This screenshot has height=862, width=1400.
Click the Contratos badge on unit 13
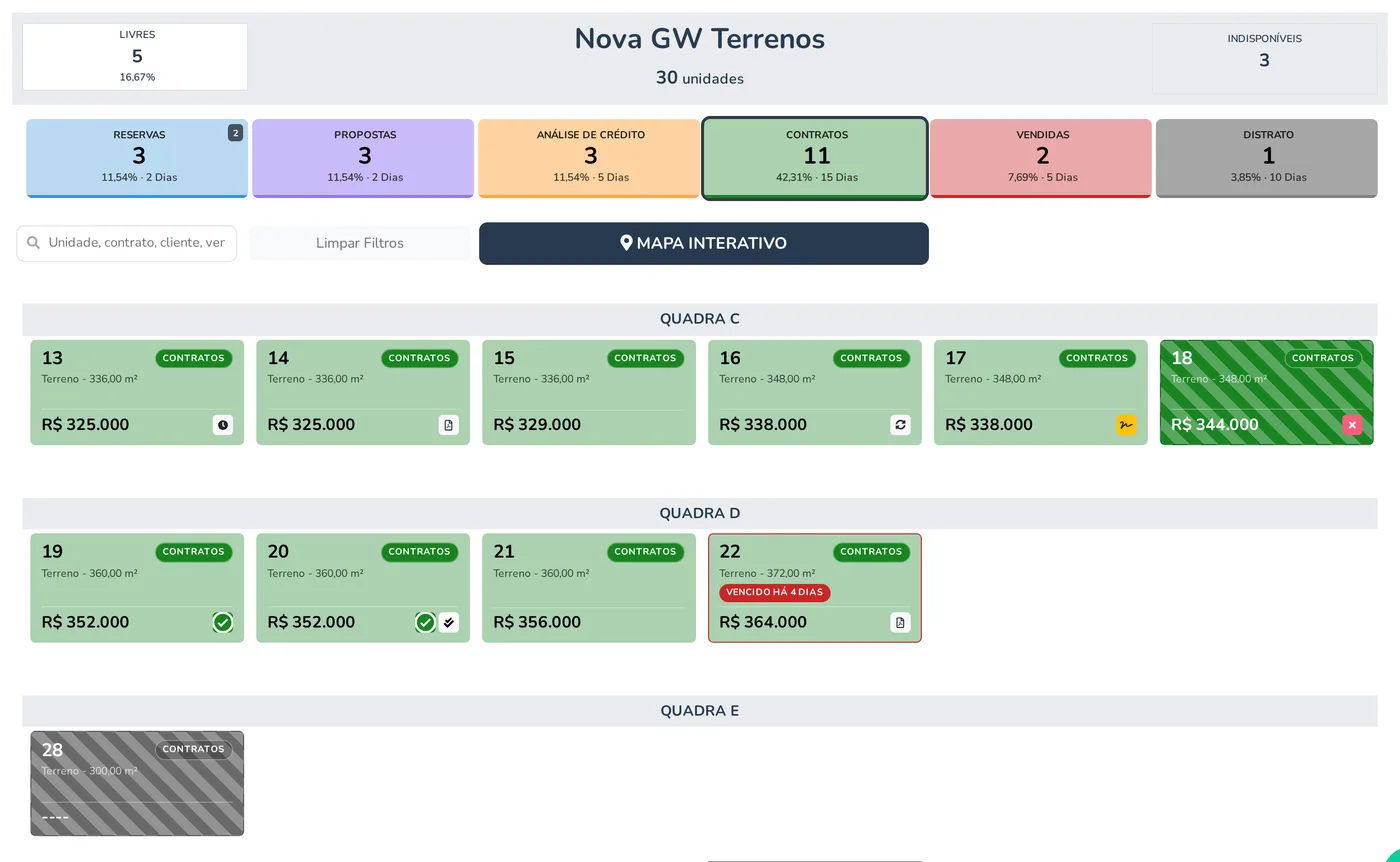click(194, 358)
